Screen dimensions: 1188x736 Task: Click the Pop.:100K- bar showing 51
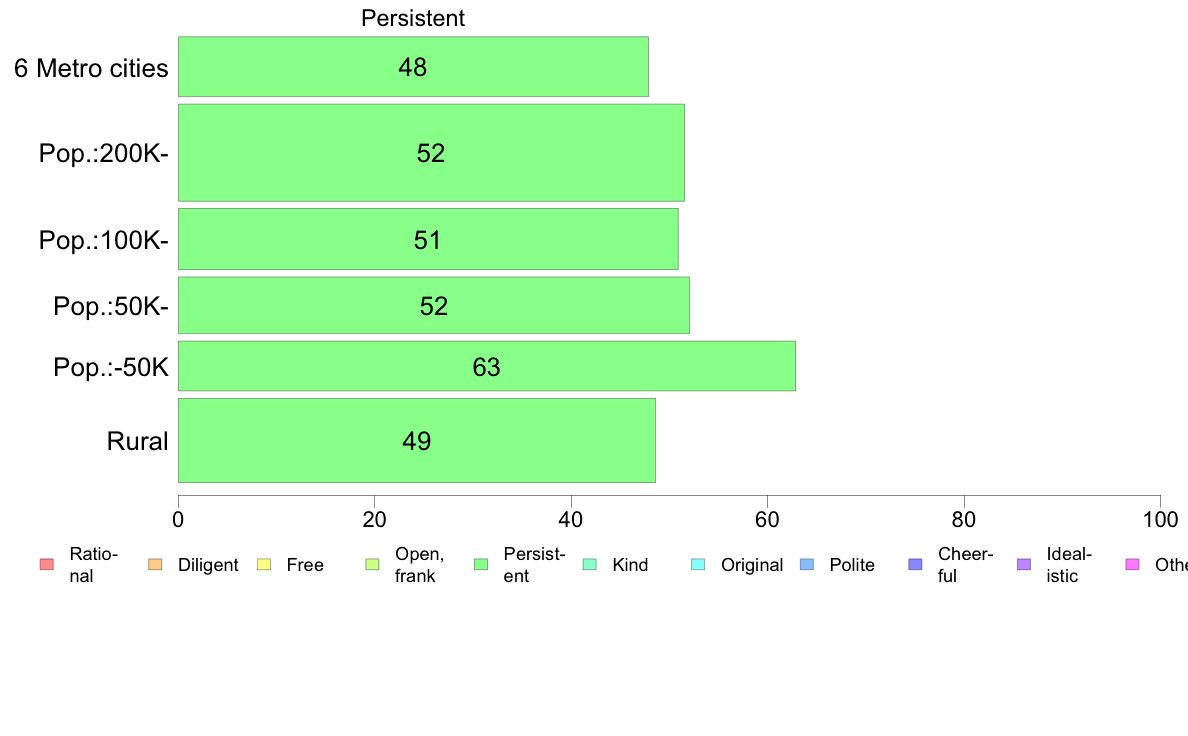(x=428, y=239)
